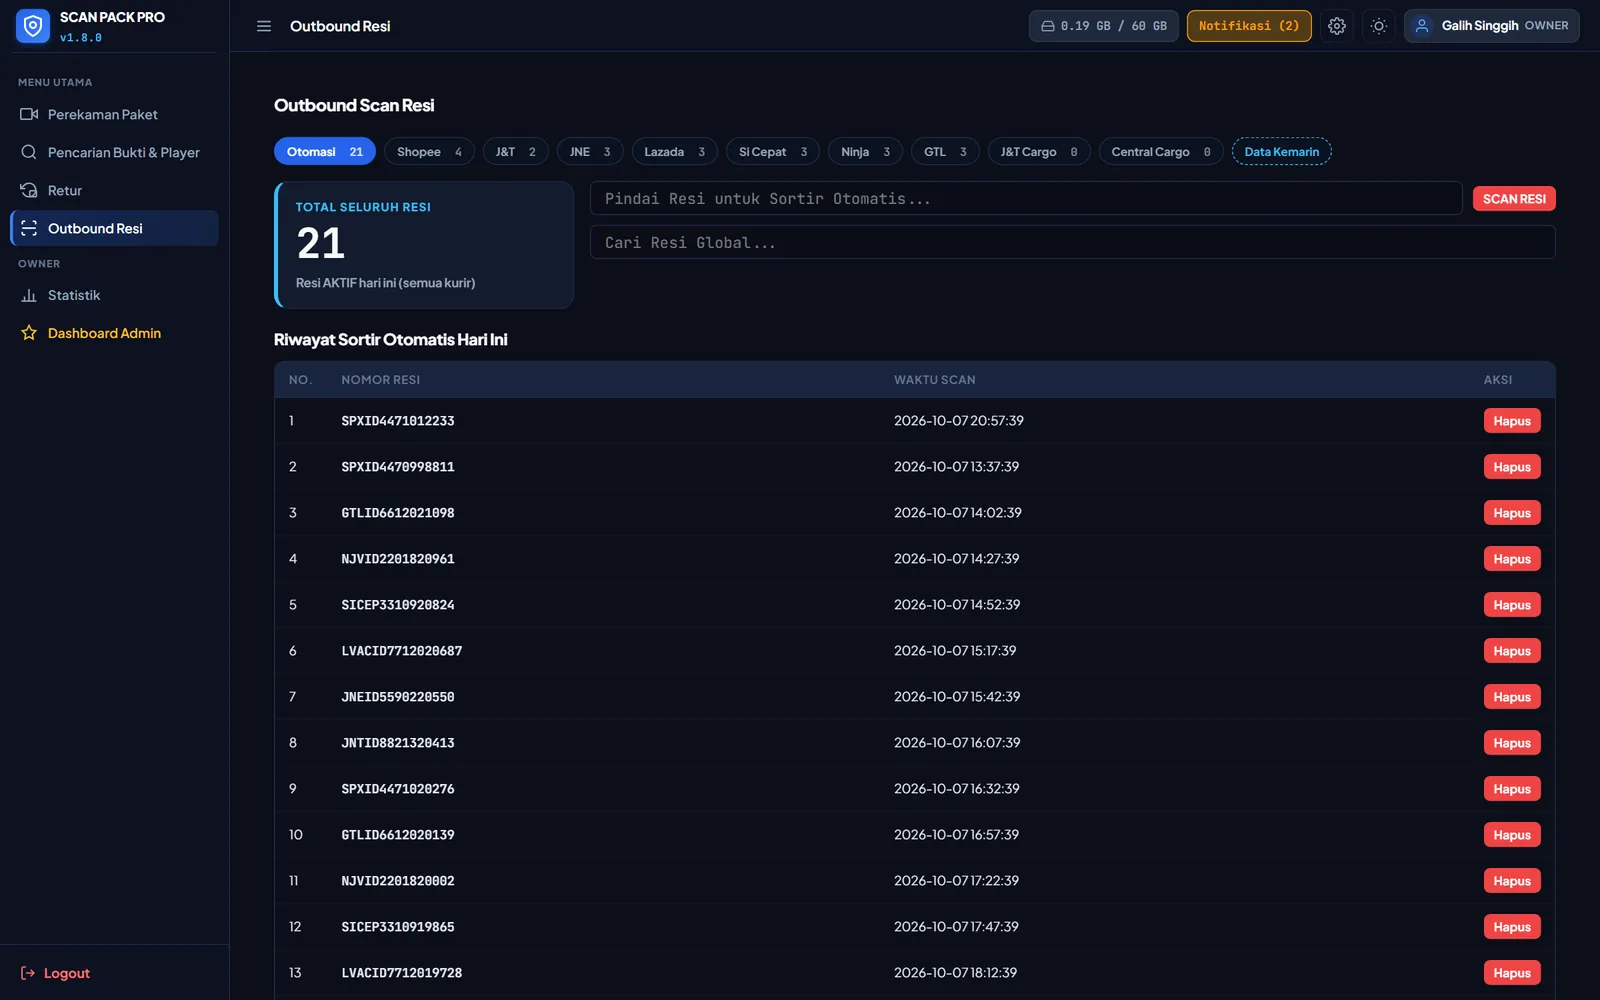Open Dashboard Admin
Viewport: 1600px width, 1000px height.
tap(114, 333)
